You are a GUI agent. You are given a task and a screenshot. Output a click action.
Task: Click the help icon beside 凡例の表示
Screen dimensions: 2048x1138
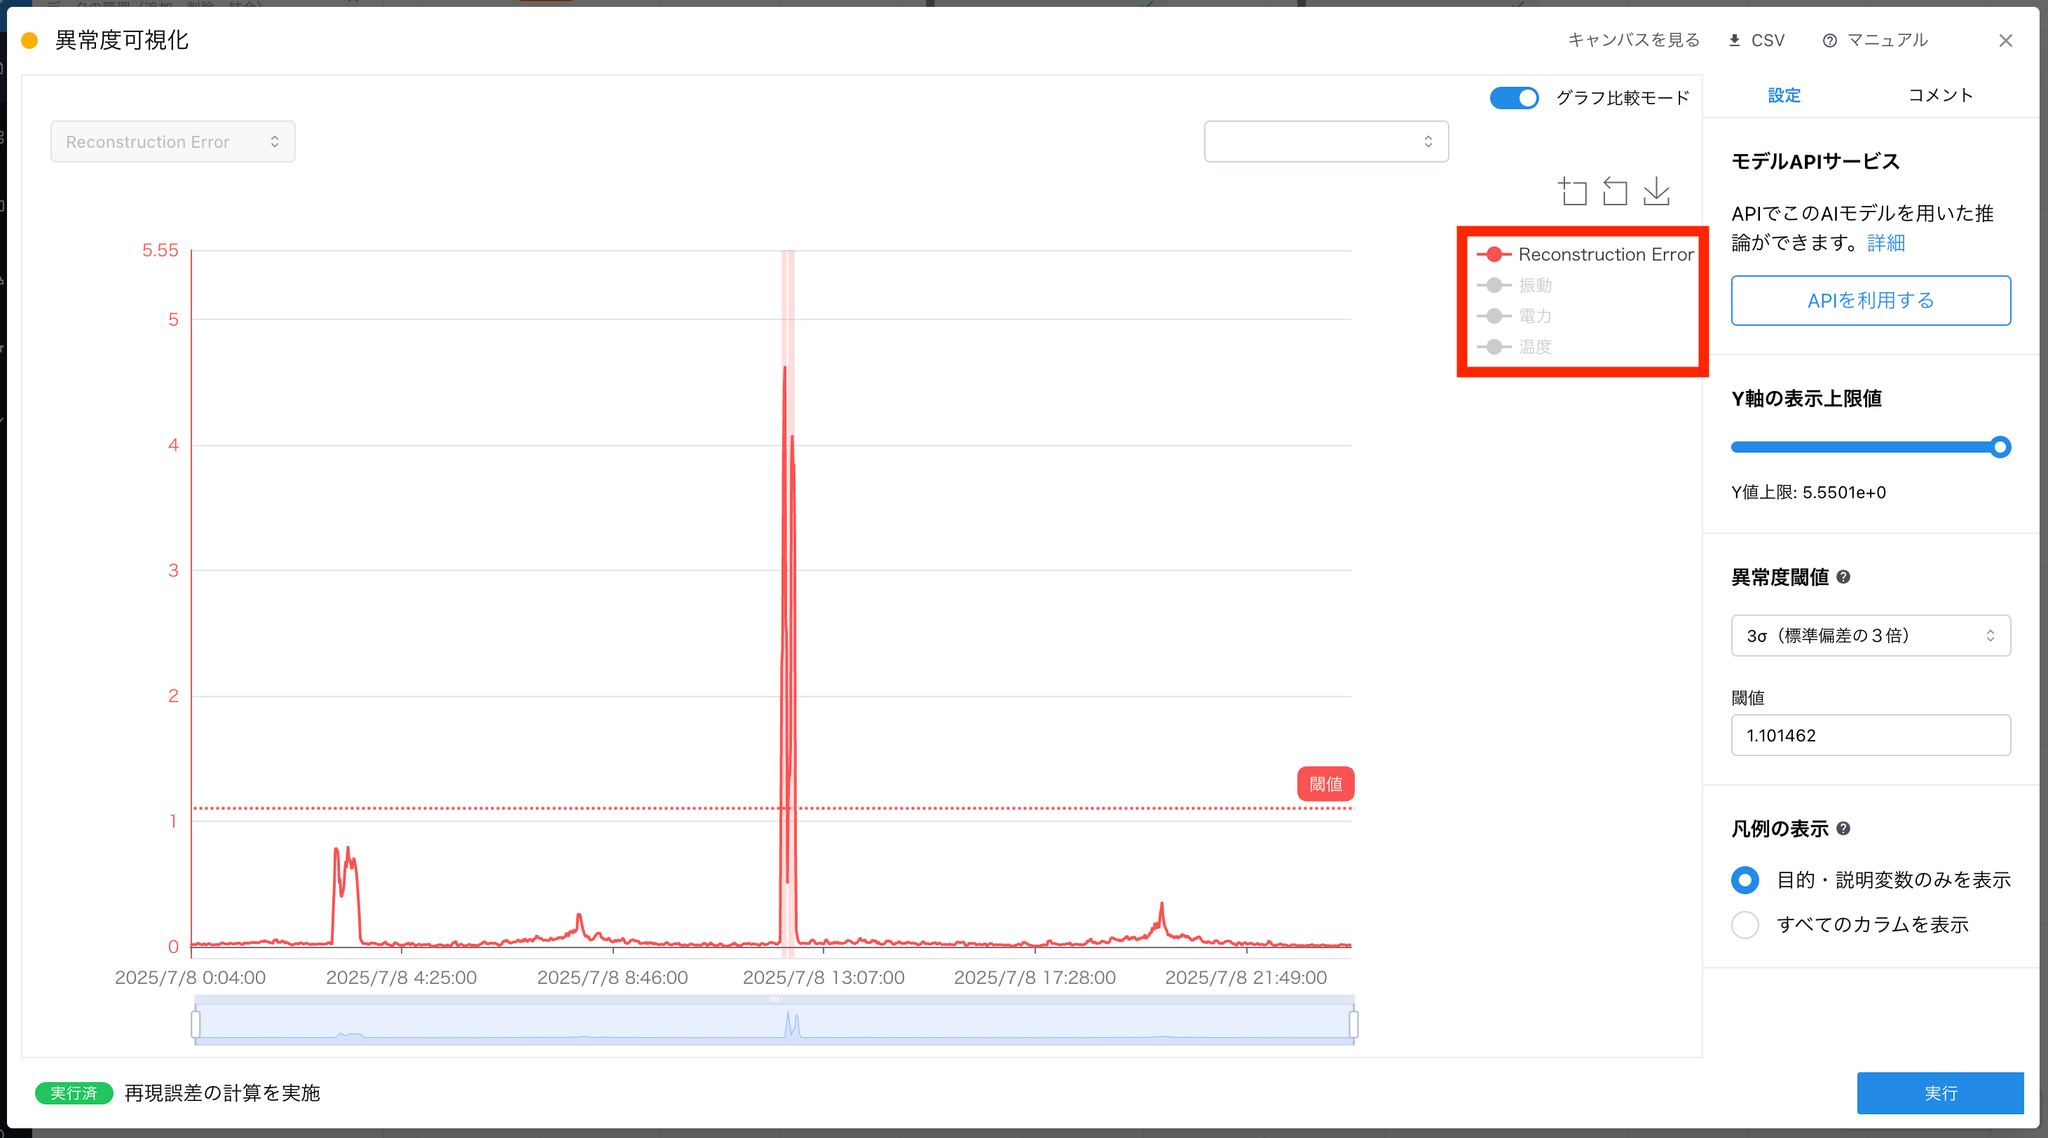coord(1844,828)
